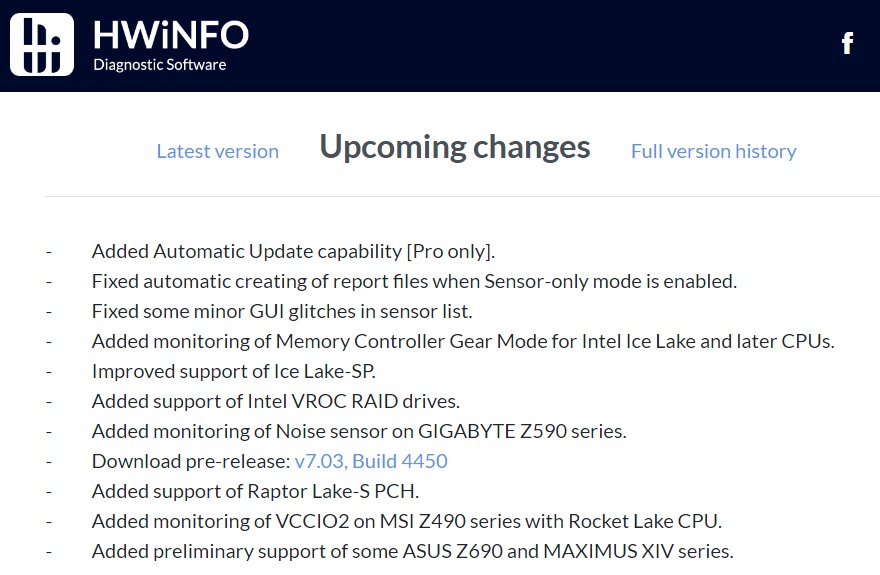880x575 pixels.
Task: Click the Diagnostic Software tagline
Action: point(159,65)
